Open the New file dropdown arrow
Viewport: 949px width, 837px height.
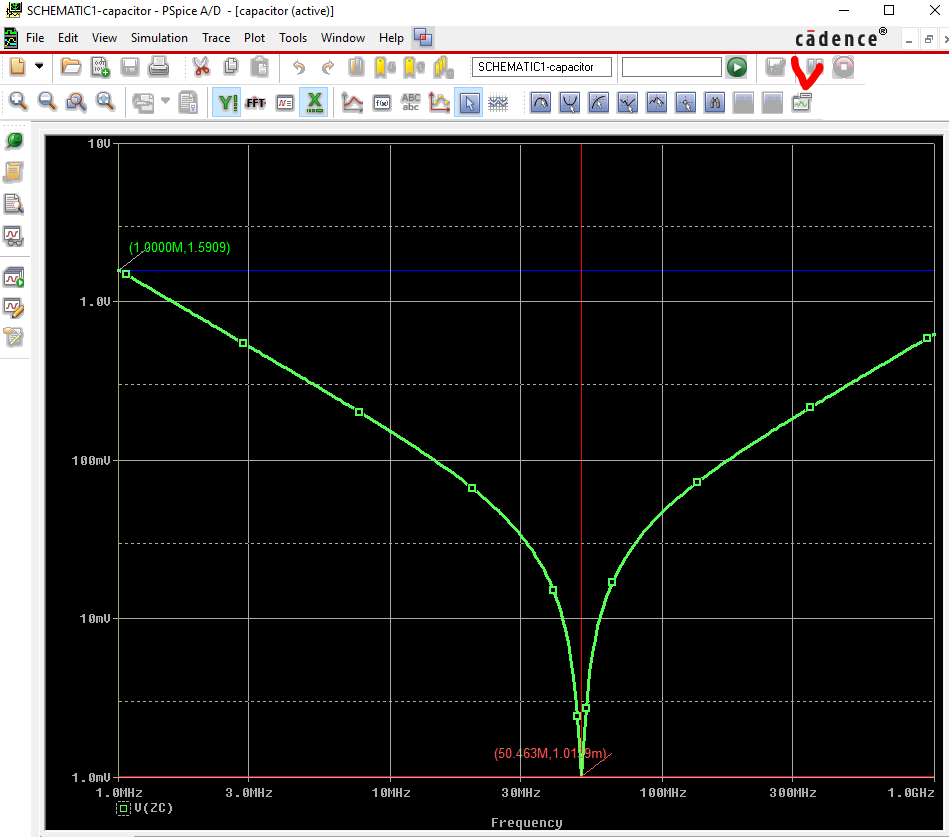pyautogui.click(x=39, y=66)
